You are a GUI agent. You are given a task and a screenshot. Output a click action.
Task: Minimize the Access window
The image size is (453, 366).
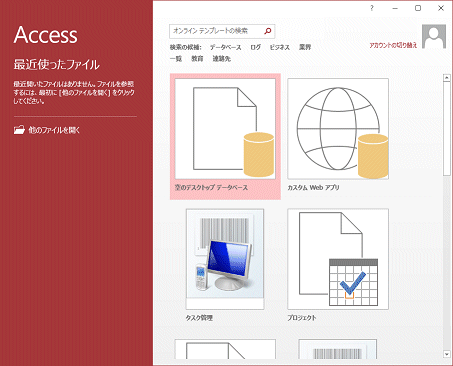395,8
